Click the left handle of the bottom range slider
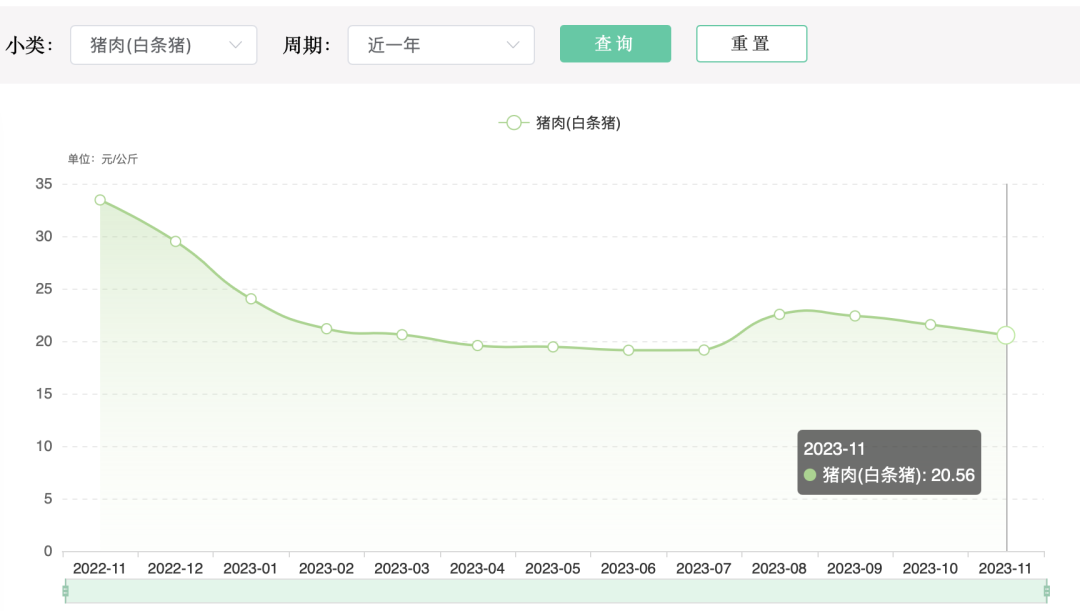The image size is (1080, 611). pos(64,589)
